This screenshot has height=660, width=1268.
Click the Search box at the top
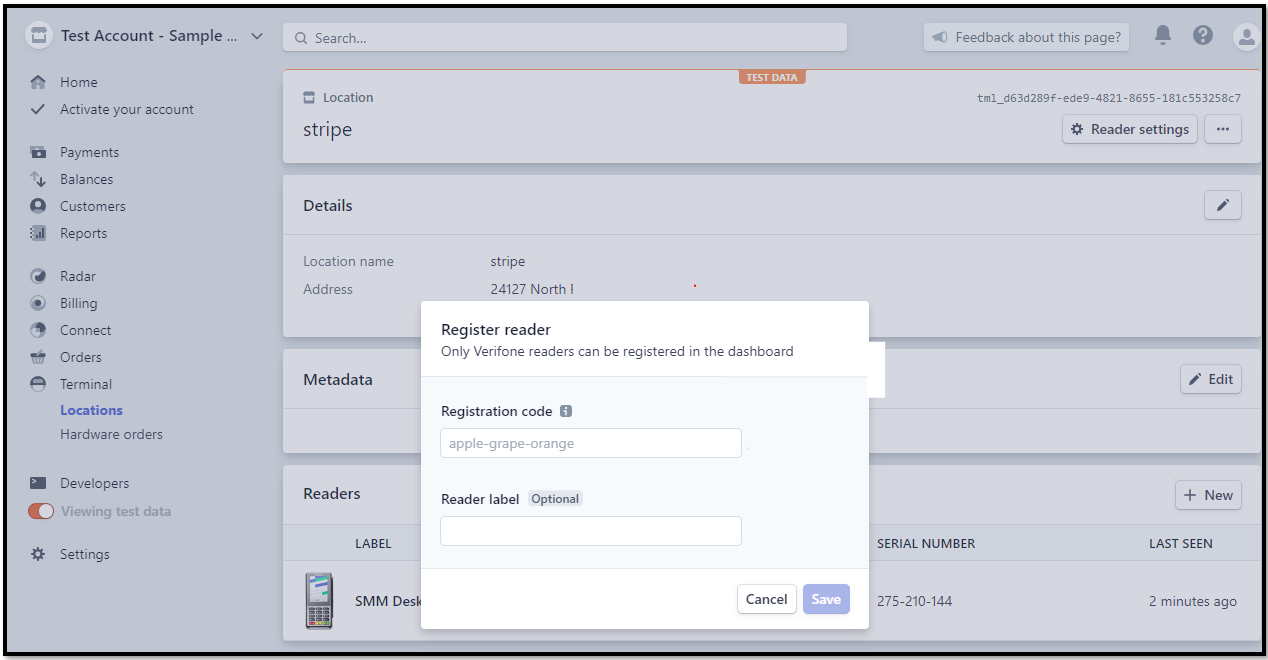tap(565, 38)
